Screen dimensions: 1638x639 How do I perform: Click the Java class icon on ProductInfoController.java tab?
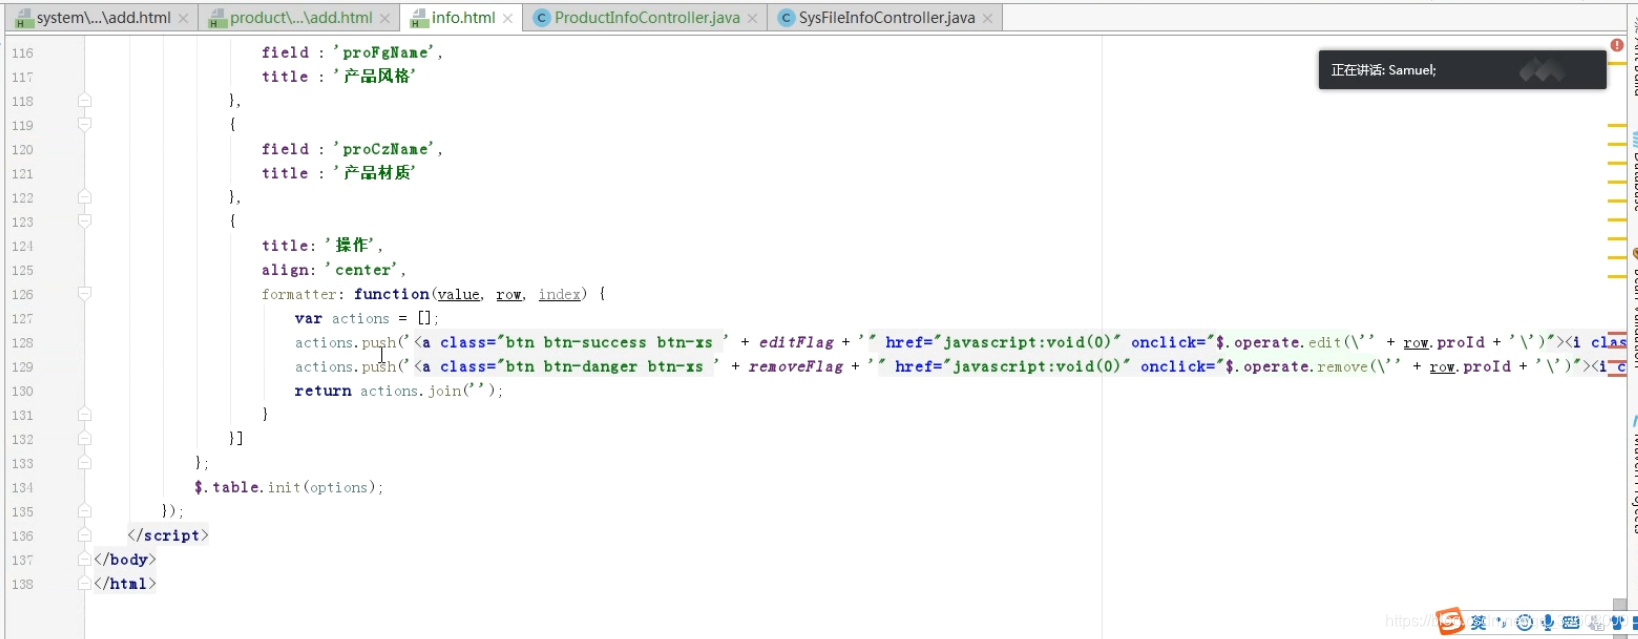[541, 18]
